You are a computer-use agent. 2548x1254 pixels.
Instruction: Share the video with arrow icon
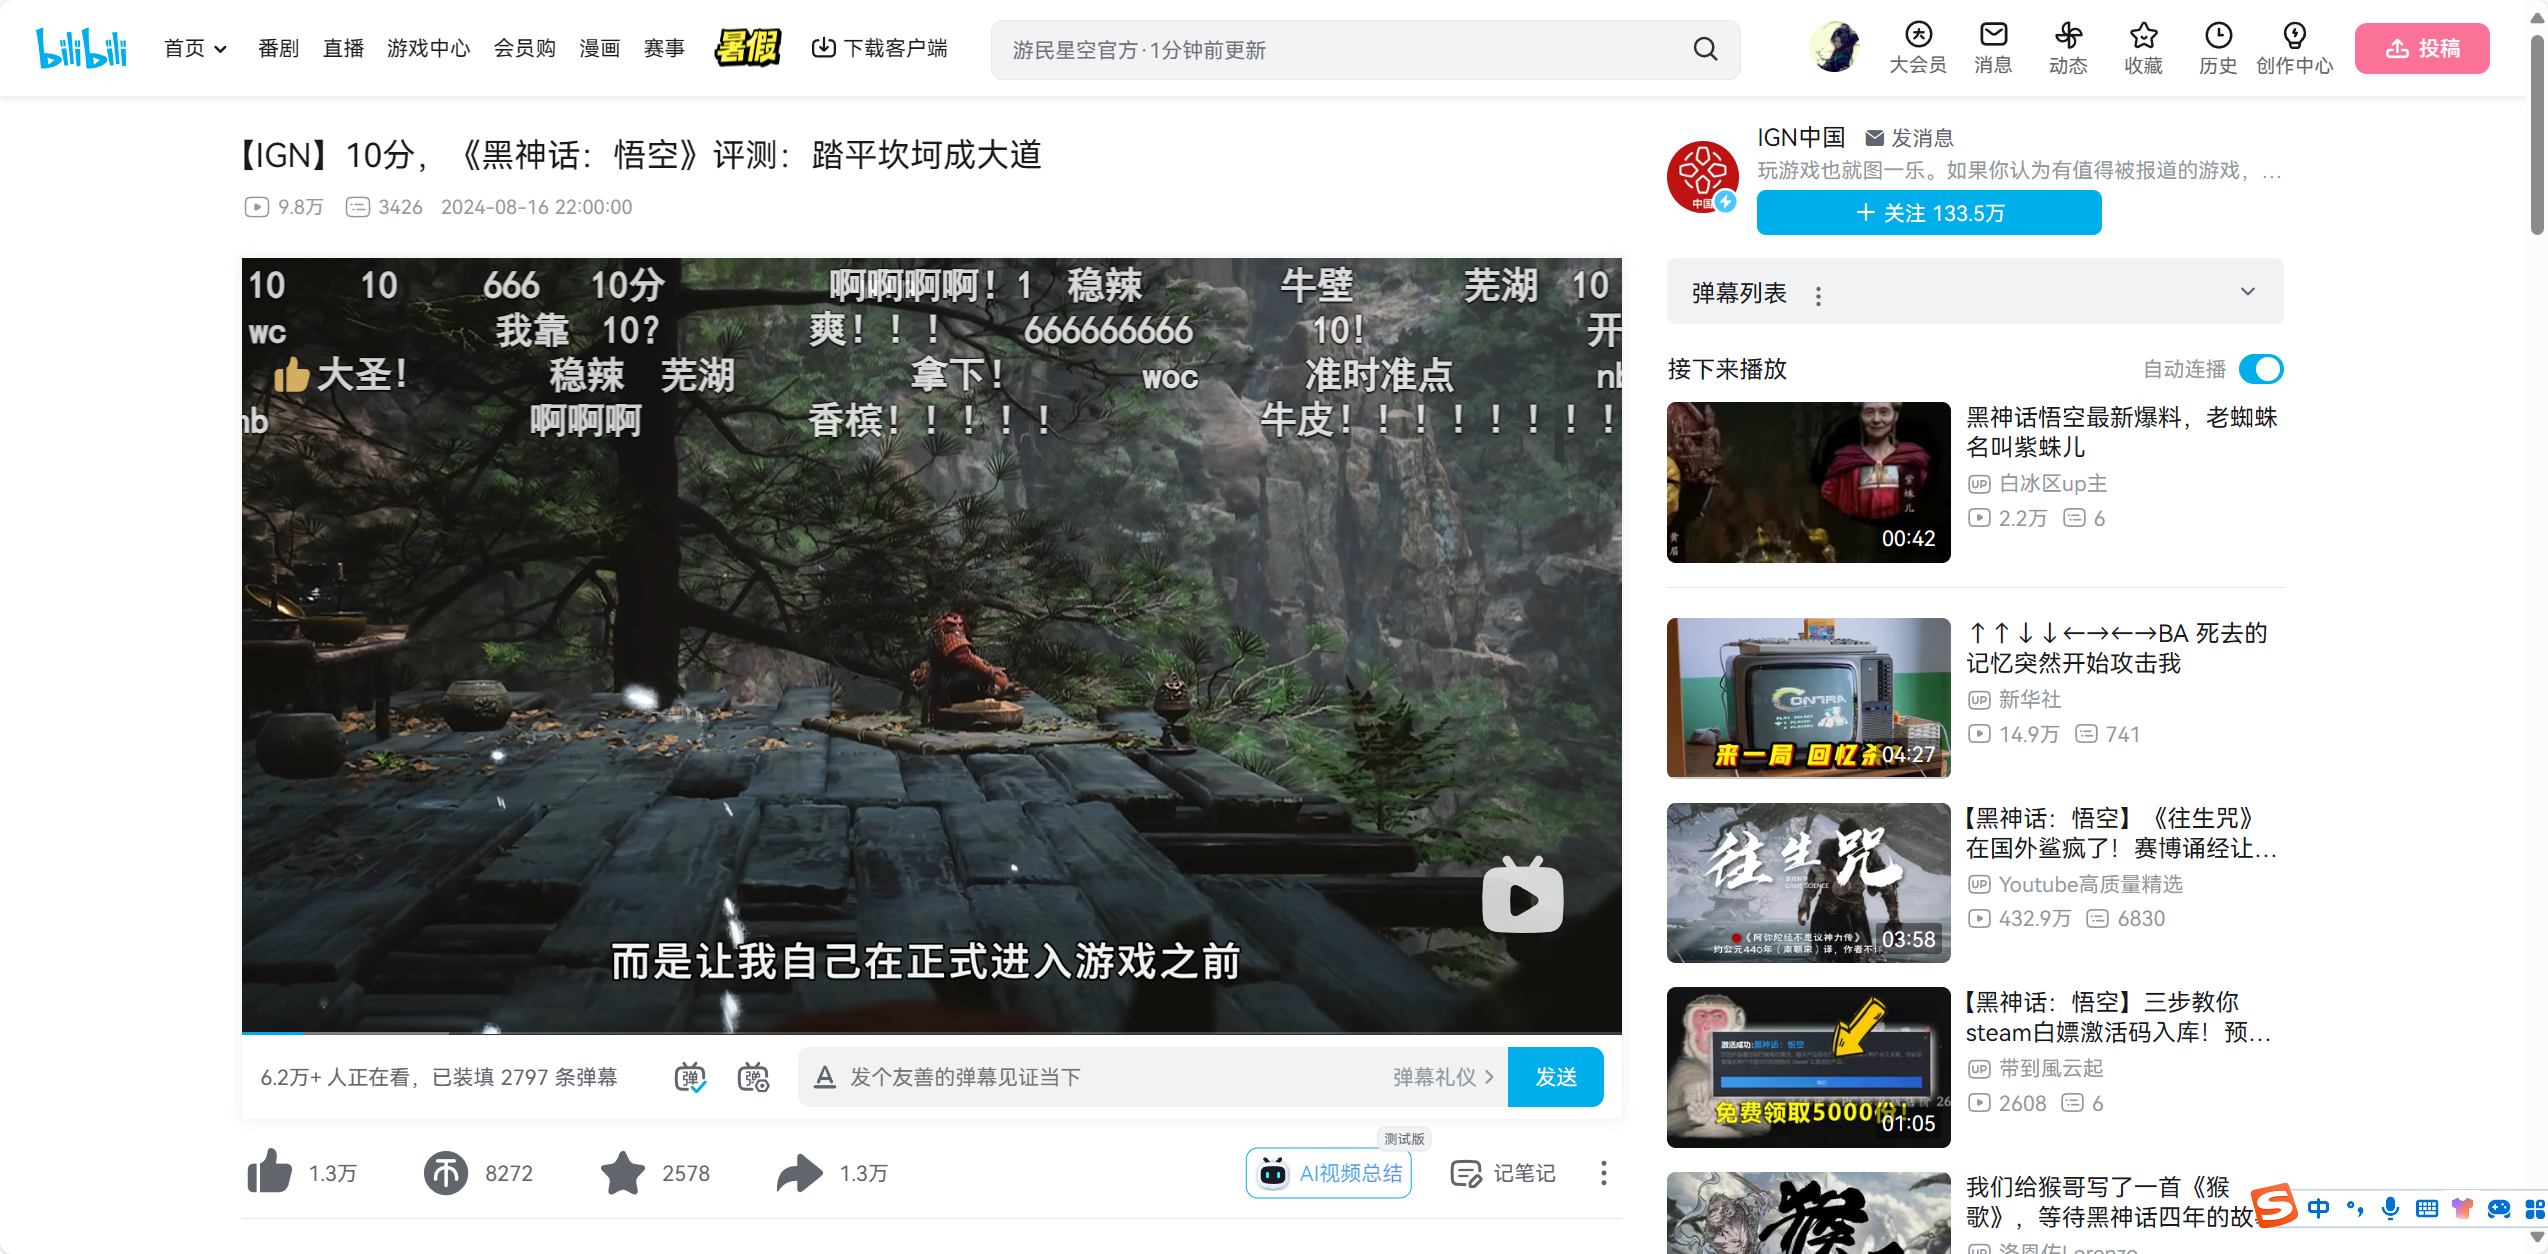[x=799, y=1172]
